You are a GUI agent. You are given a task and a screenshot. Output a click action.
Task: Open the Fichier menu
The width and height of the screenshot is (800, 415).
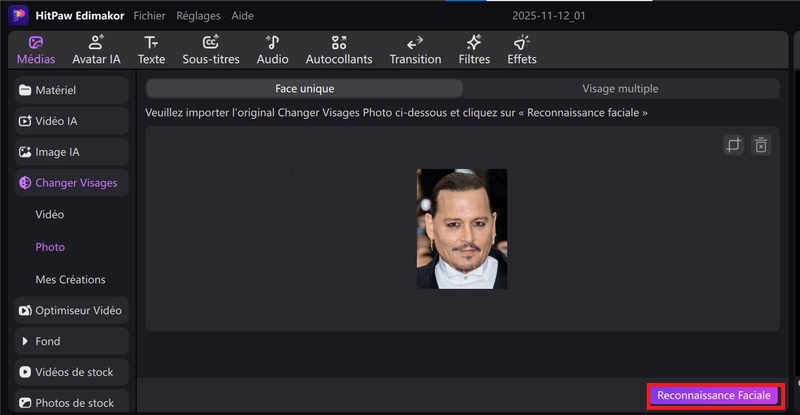tap(149, 16)
